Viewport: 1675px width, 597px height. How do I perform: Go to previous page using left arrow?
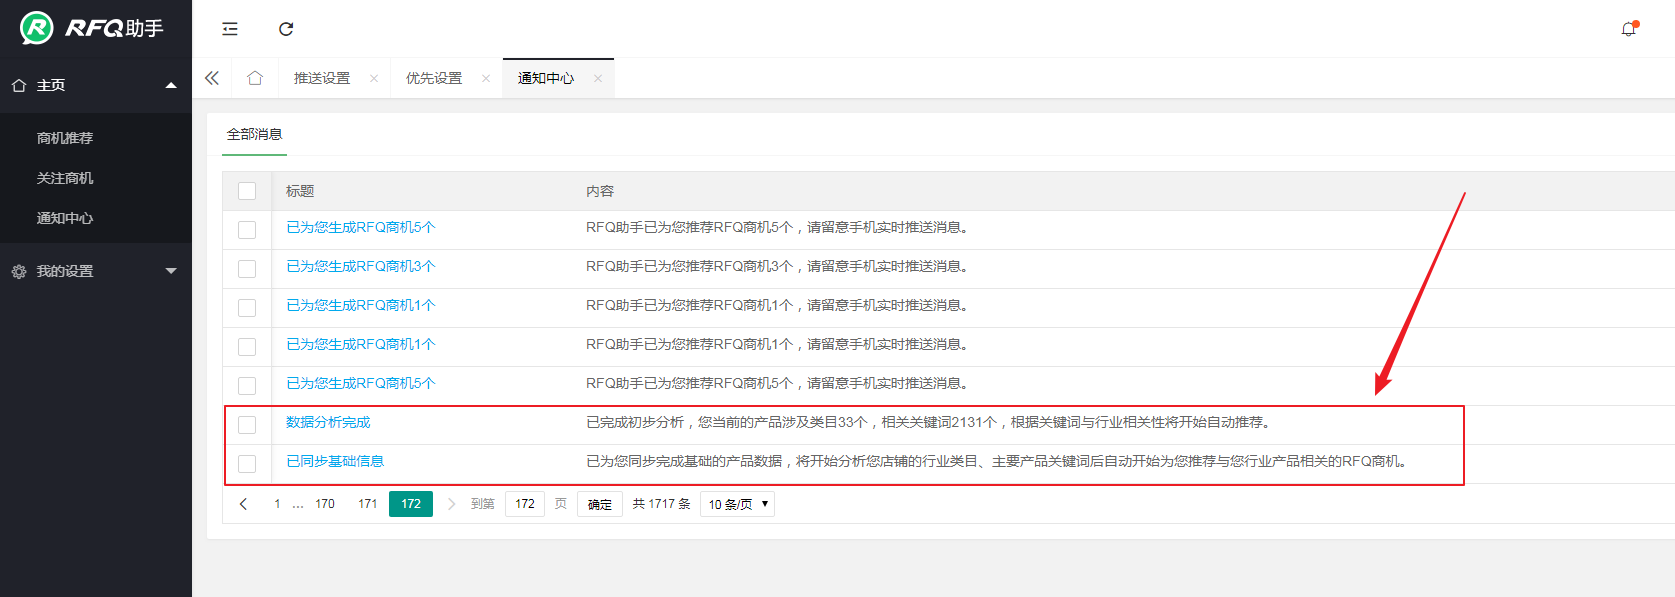243,504
